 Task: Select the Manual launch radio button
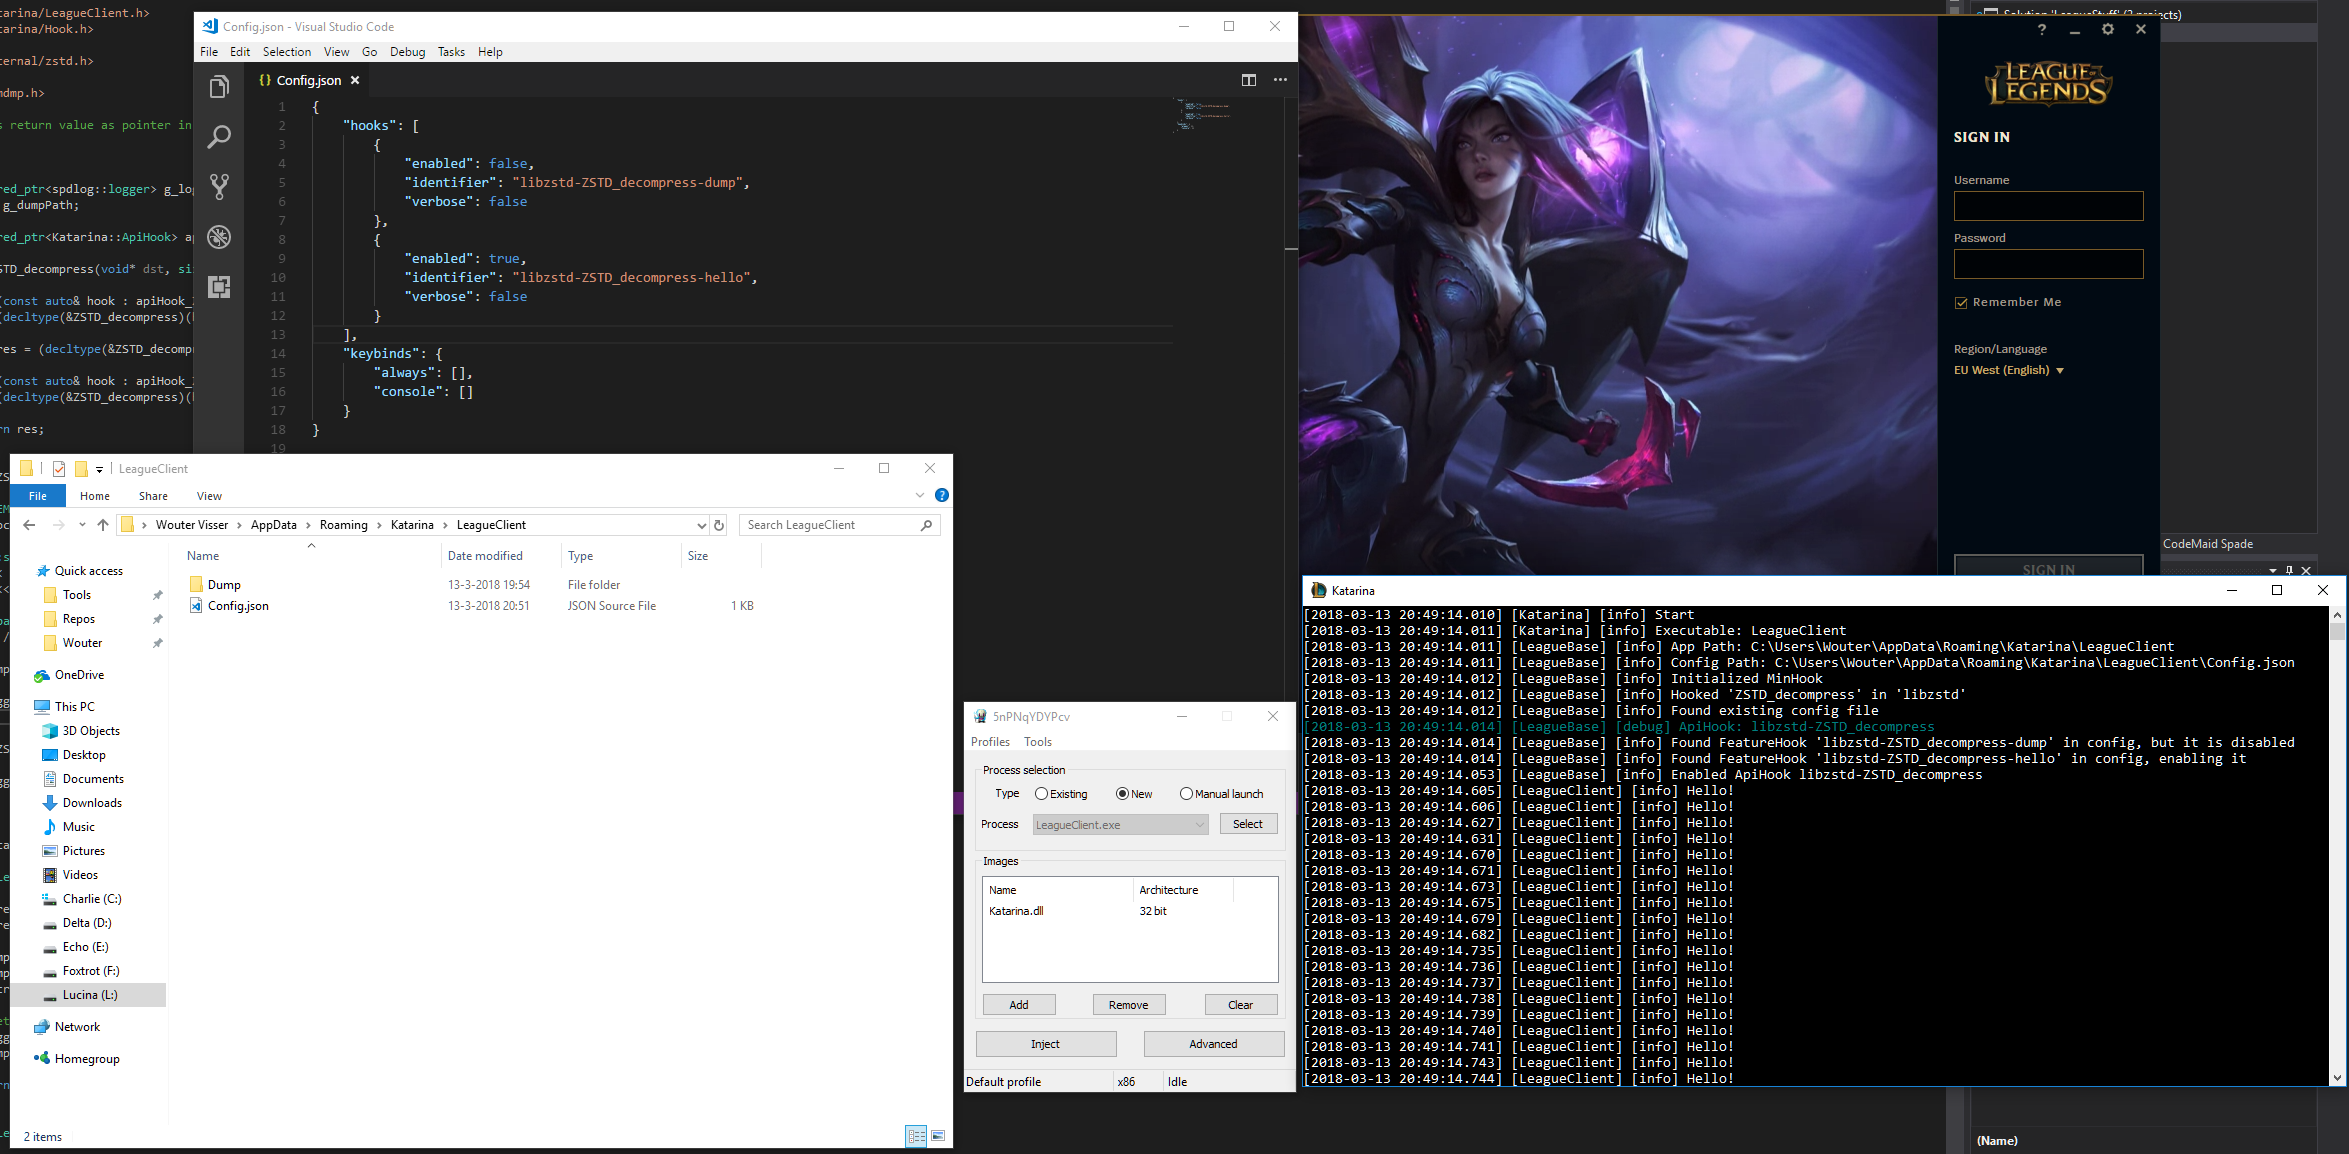(x=1186, y=794)
